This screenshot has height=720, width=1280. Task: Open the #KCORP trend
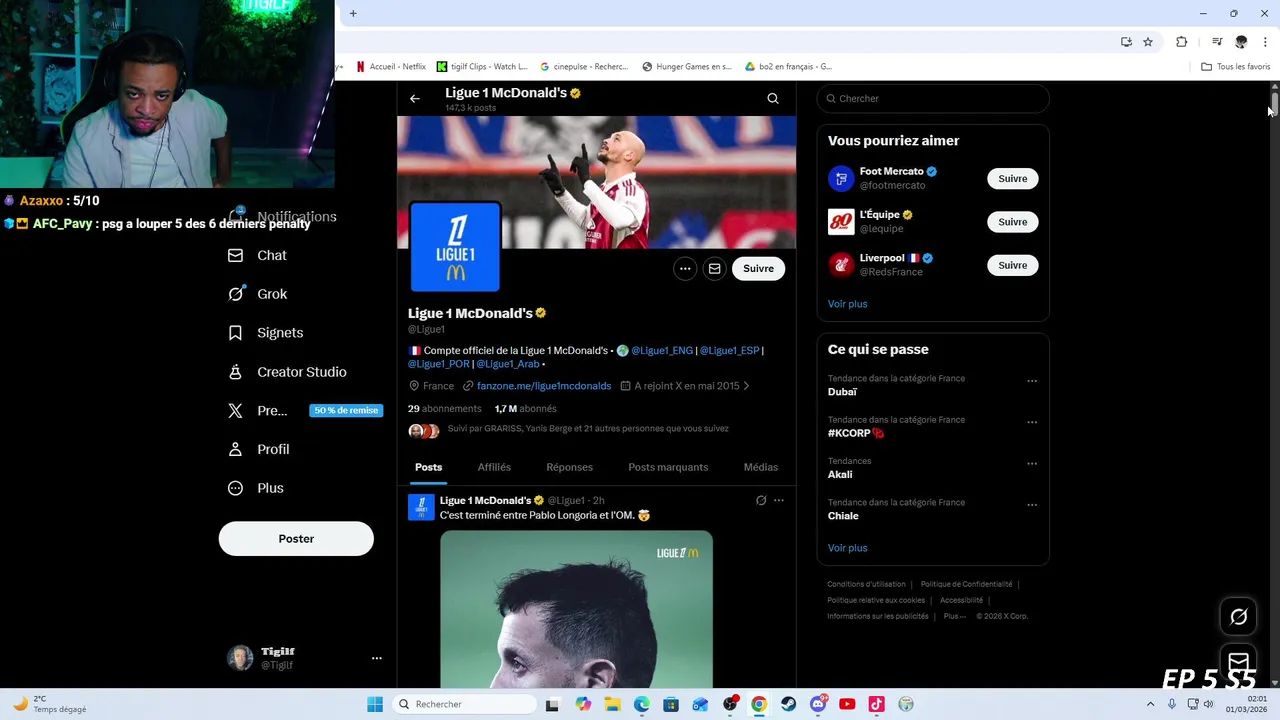tap(856, 433)
